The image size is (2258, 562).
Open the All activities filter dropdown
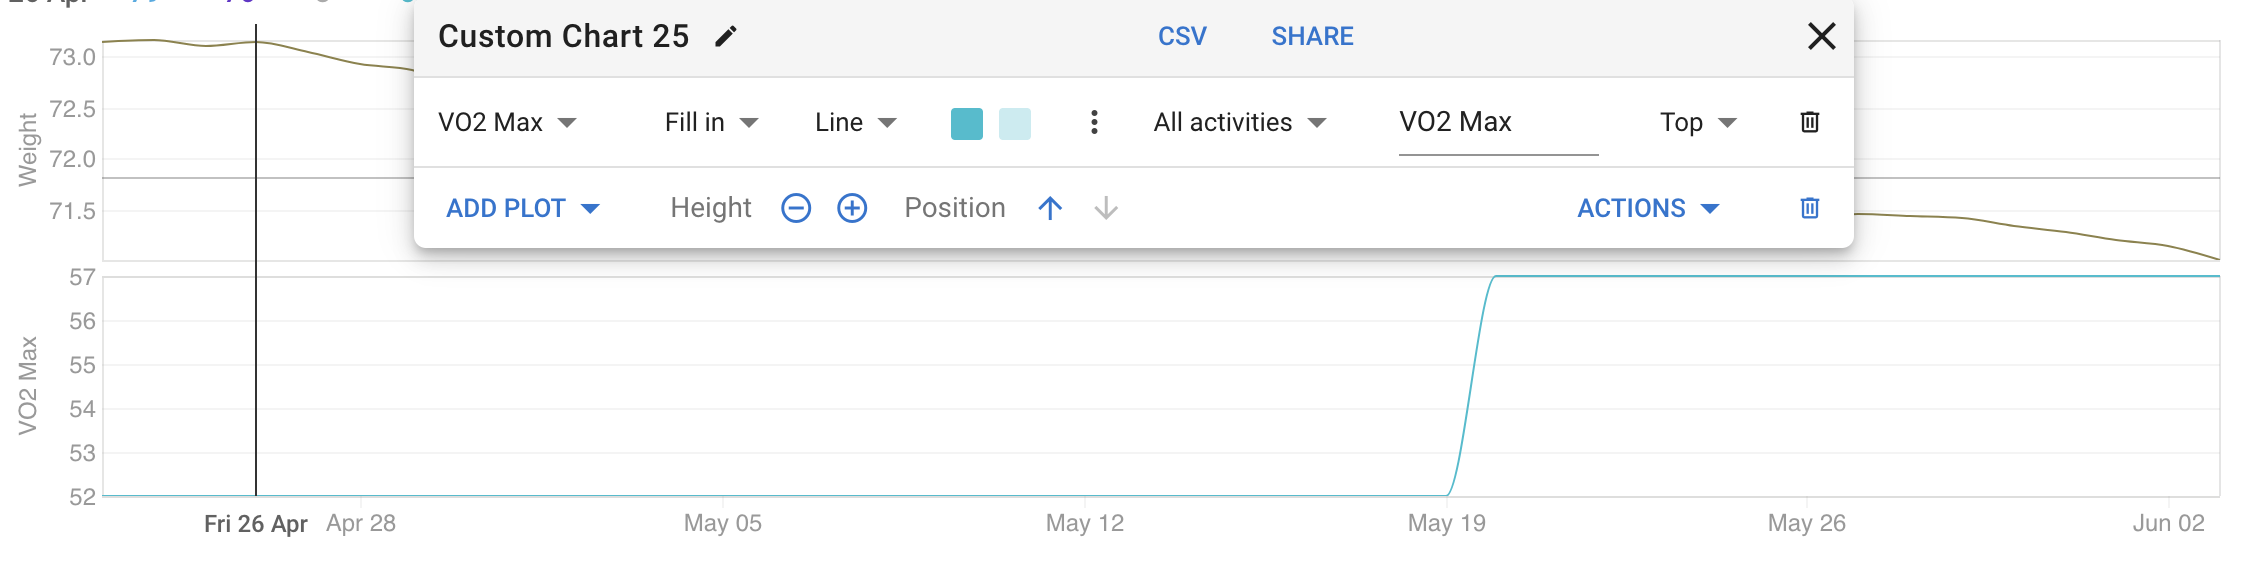[x=1239, y=122]
